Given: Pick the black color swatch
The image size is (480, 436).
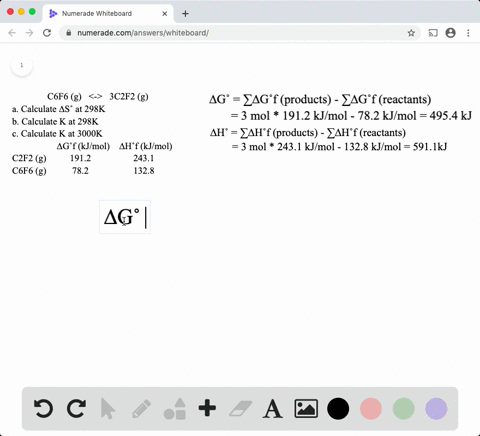Looking at the screenshot, I should click(x=338, y=408).
